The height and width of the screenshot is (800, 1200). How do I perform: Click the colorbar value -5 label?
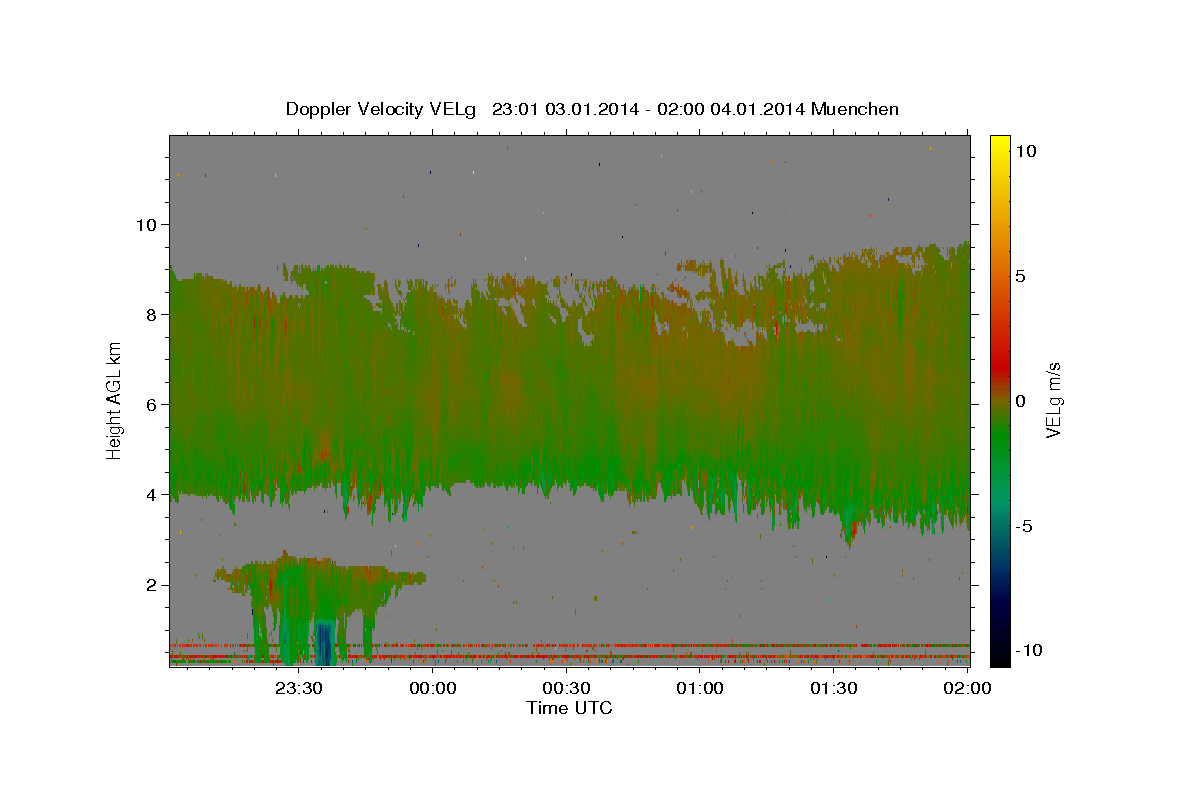click(1024, 526)
